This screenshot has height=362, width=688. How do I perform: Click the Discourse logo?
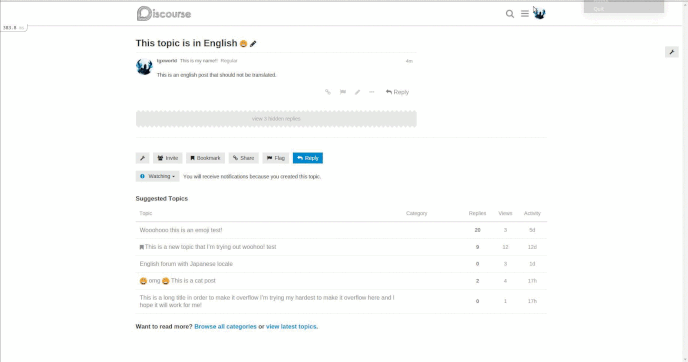(x=164, y=14)
